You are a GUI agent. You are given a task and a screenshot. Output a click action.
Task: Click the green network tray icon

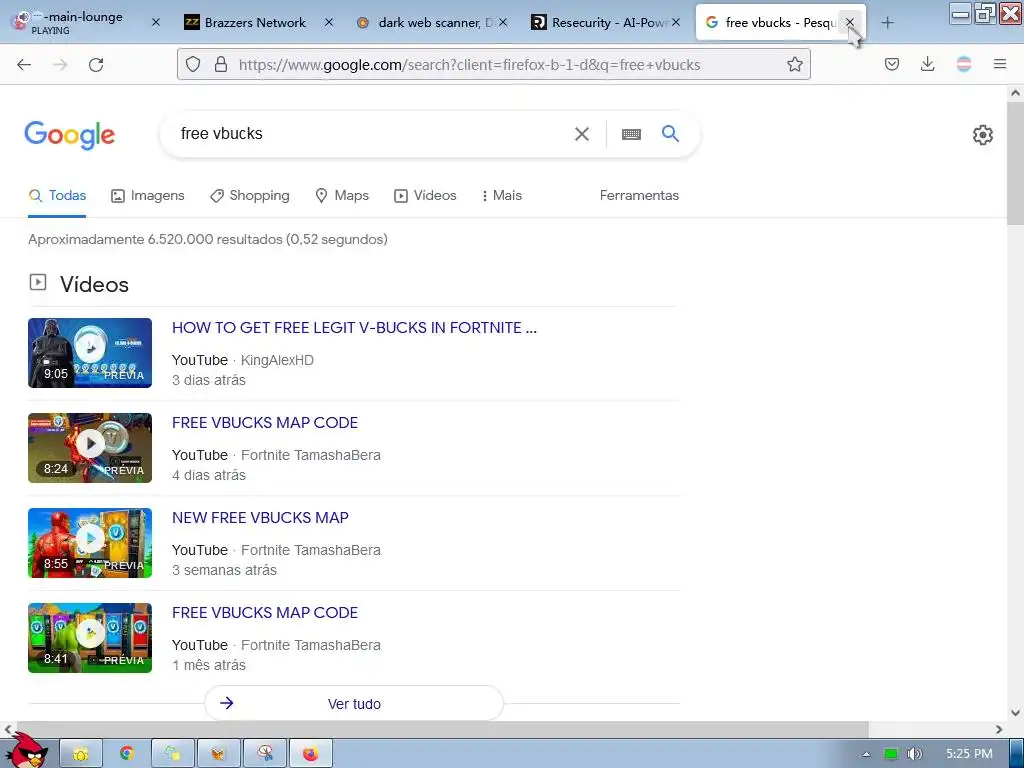pos(891,754)
